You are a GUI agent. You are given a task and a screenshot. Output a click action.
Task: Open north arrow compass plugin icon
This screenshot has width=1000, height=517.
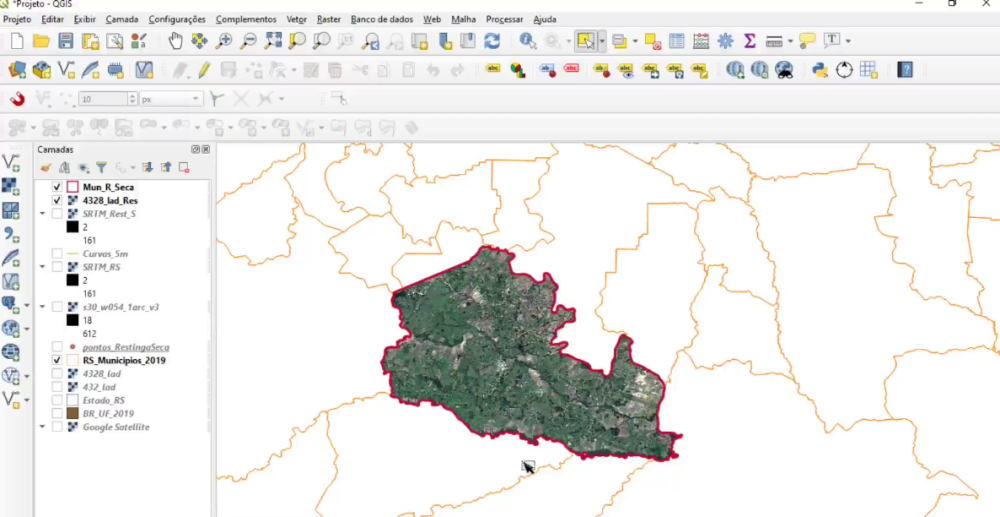(x=844, y=69)
